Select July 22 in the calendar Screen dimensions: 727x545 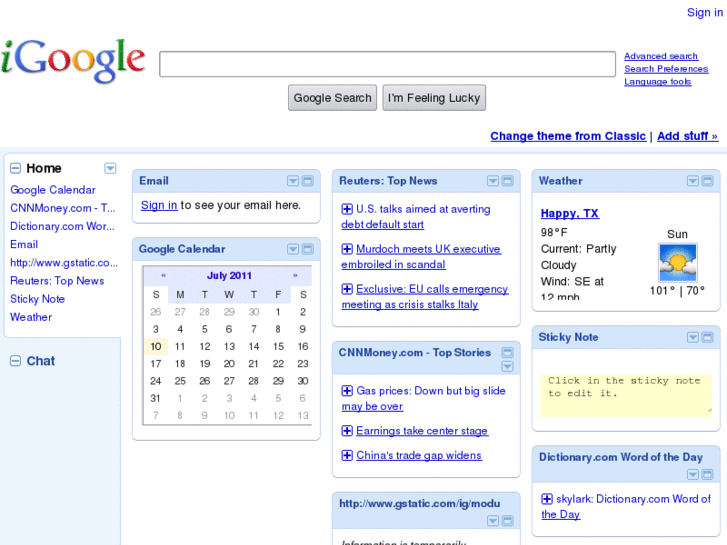(x=278, y=364)
